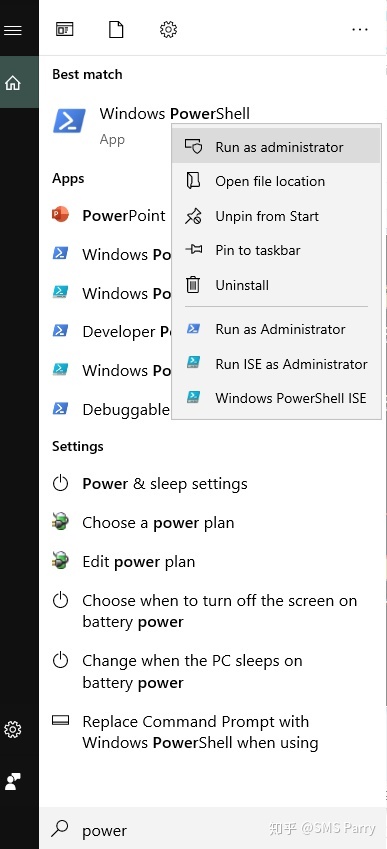
Task: Click the 'Settings' section heading
Action: 77,446
